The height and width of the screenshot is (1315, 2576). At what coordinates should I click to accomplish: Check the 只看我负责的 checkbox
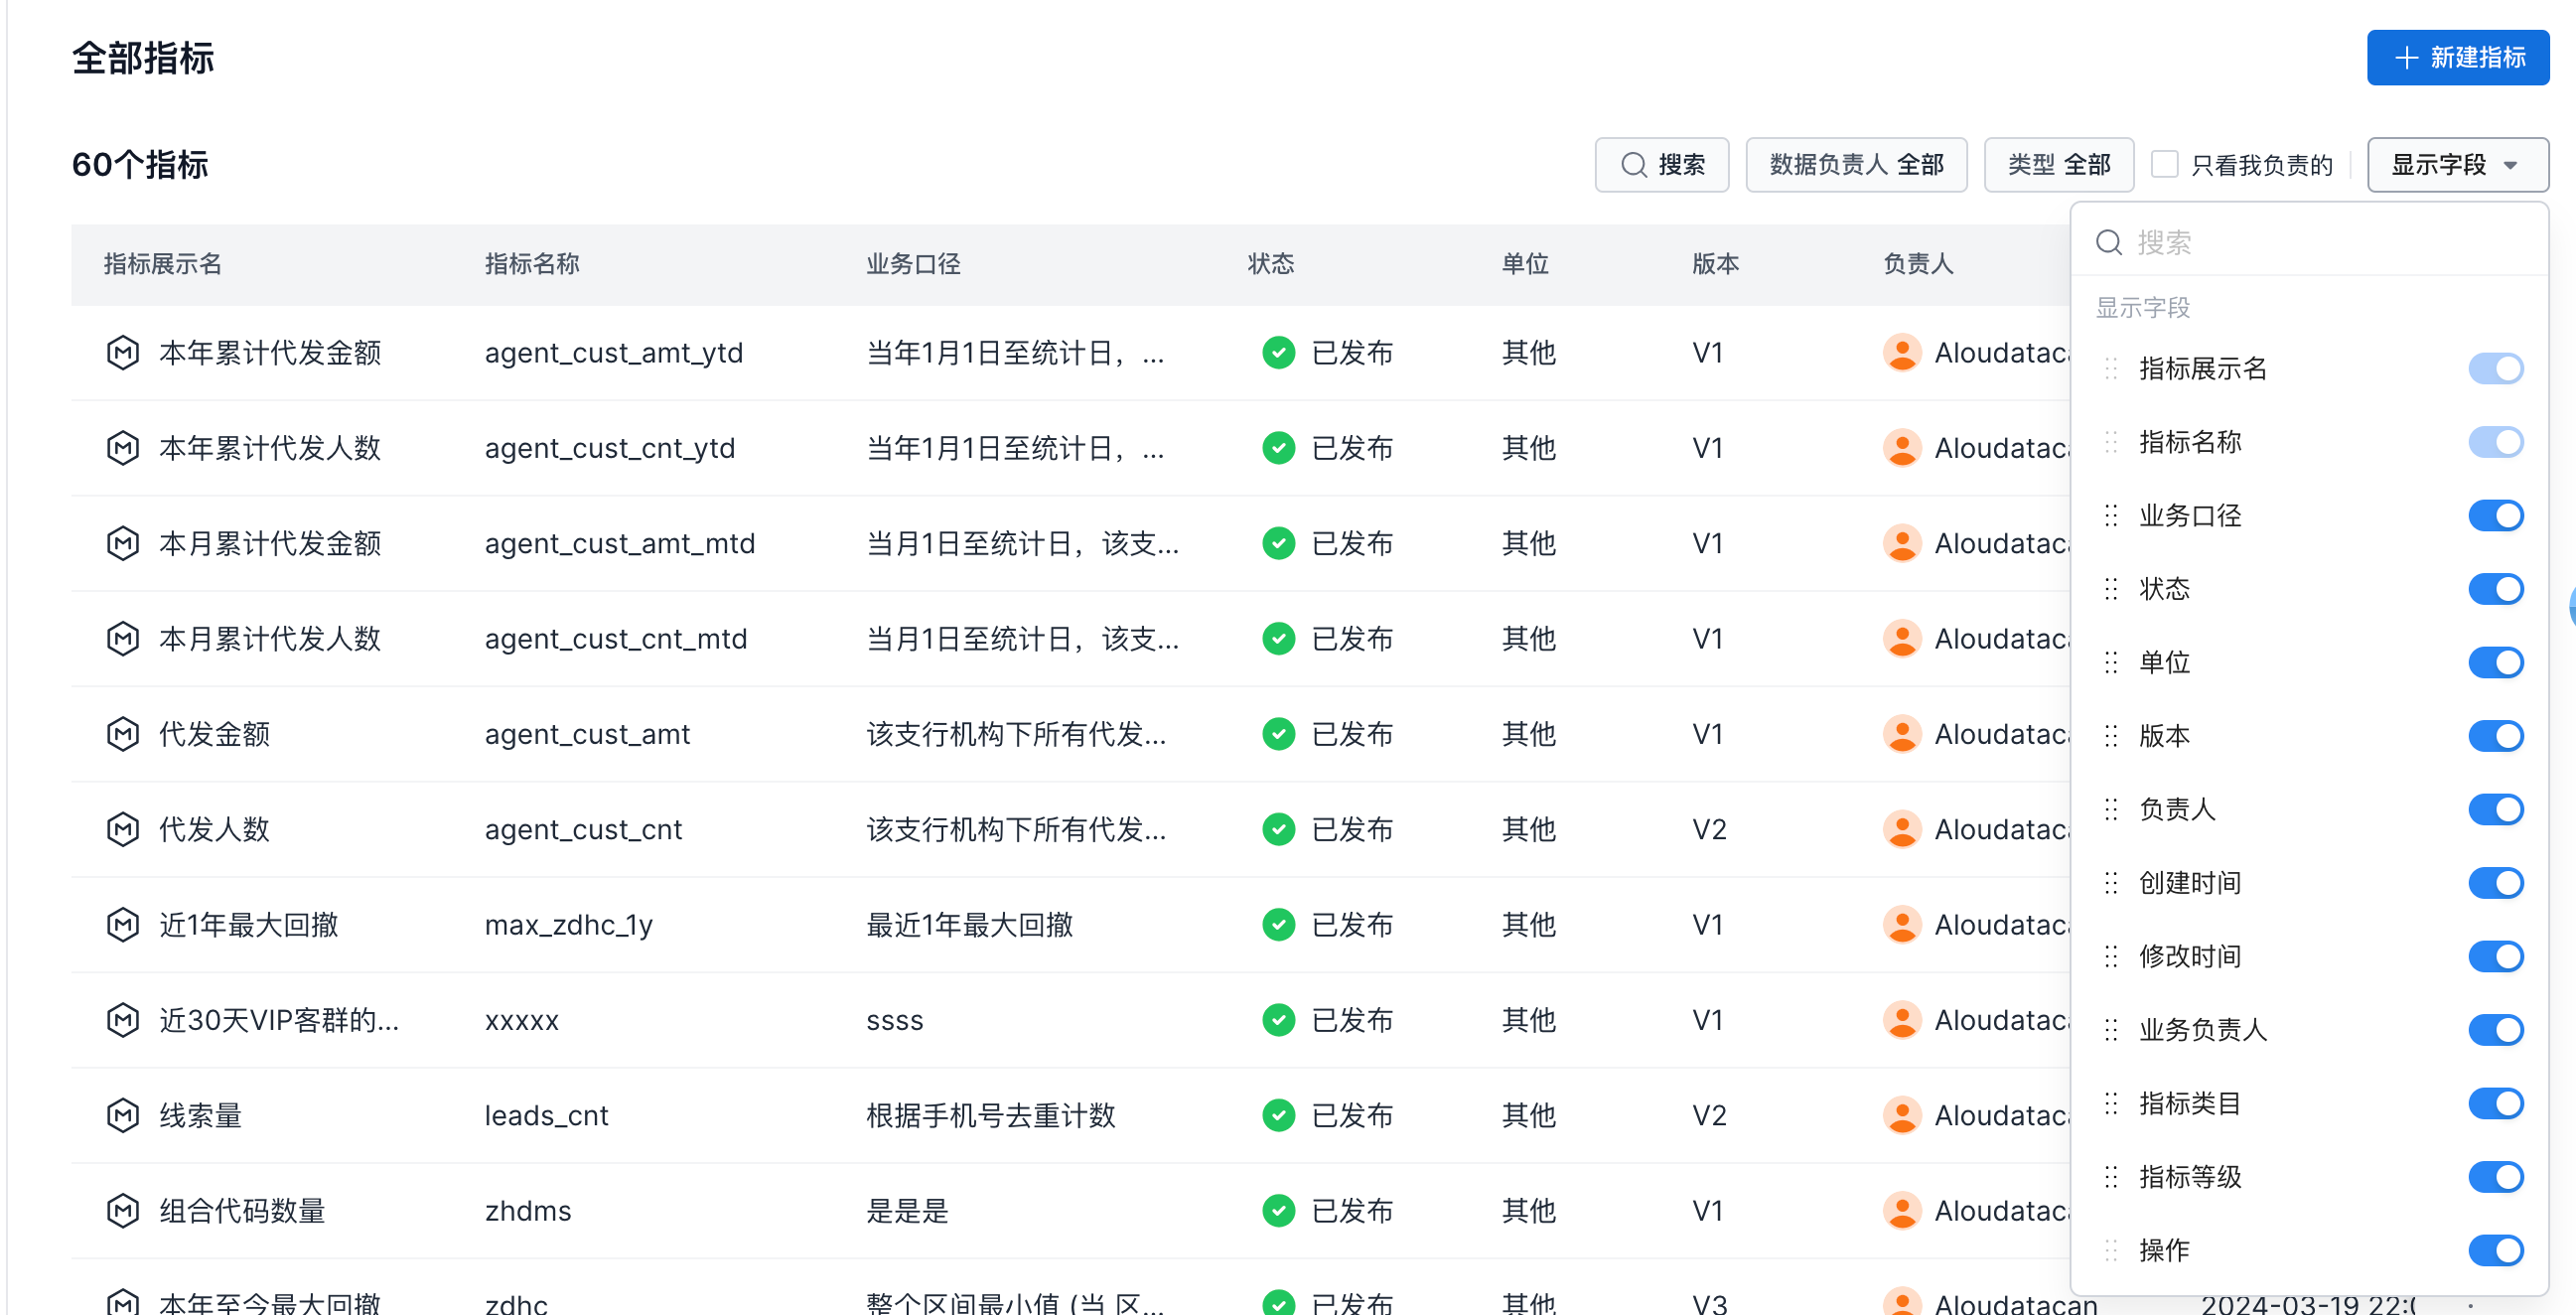[x=2163, y=165]
